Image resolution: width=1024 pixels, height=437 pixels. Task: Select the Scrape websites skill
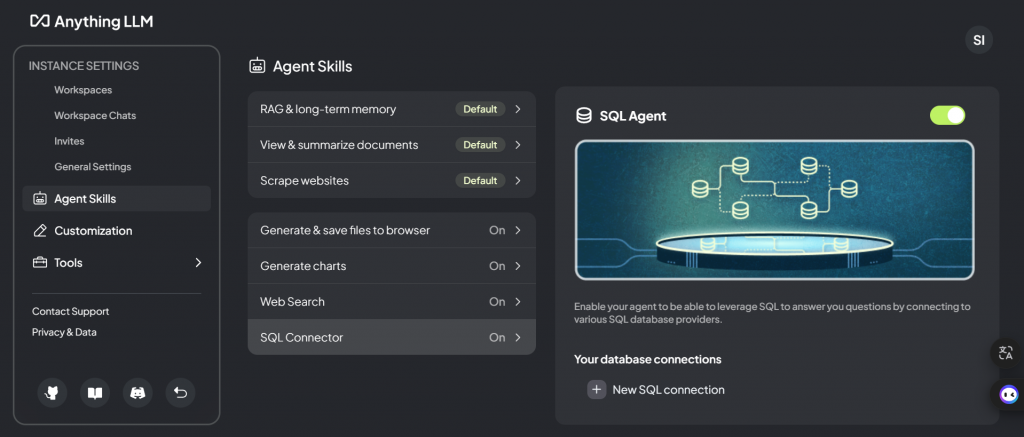(x=391, y=181)
